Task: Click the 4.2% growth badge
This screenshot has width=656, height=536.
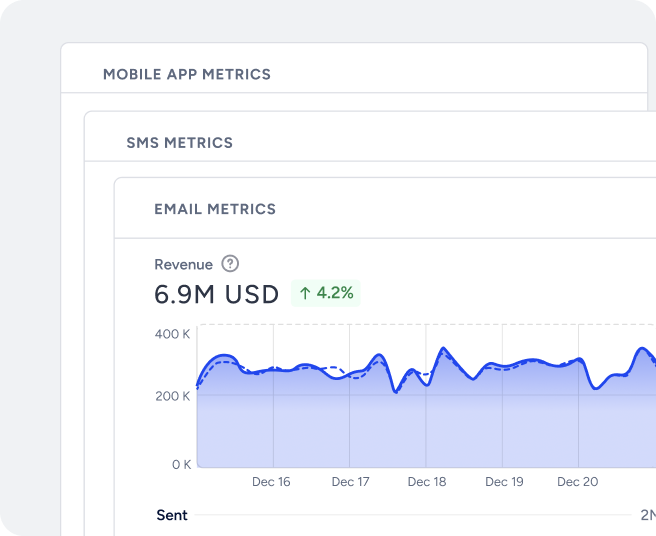Action: (325, 293)
